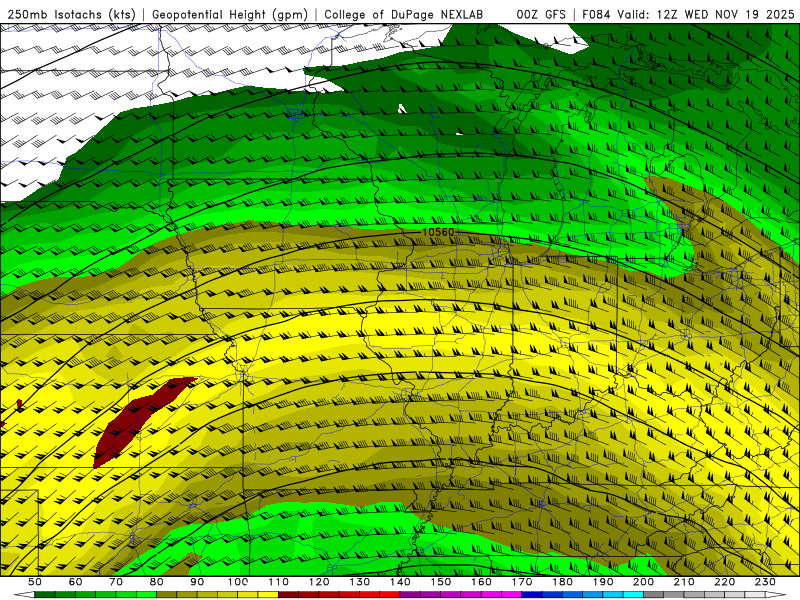The image size is (800, 600).
Task: Click the '250mb Isotachs (kts)' title text
Action: [x=72, y=15]
